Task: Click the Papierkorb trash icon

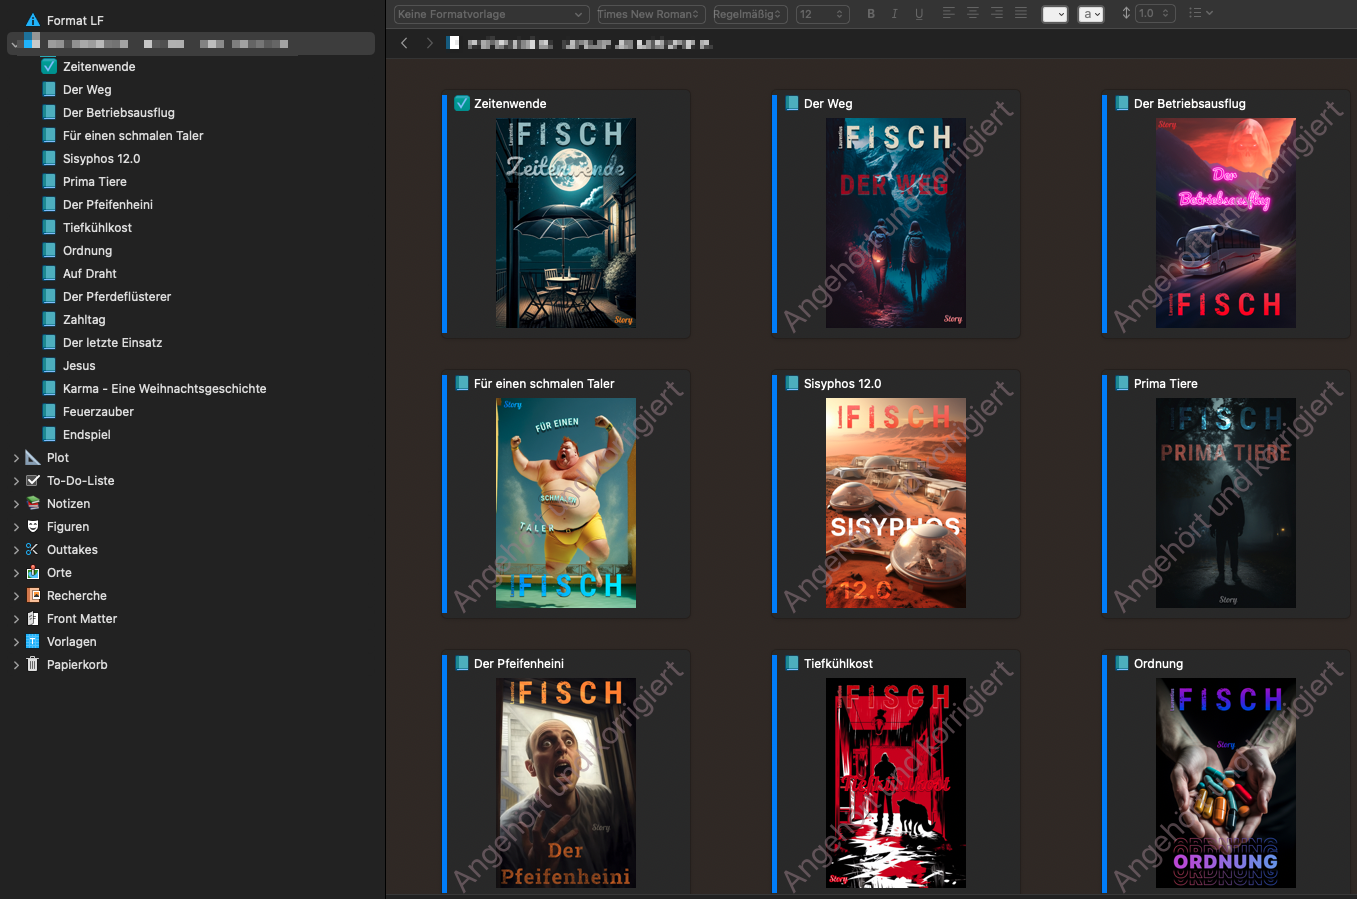Action: (x=32, y=665)
